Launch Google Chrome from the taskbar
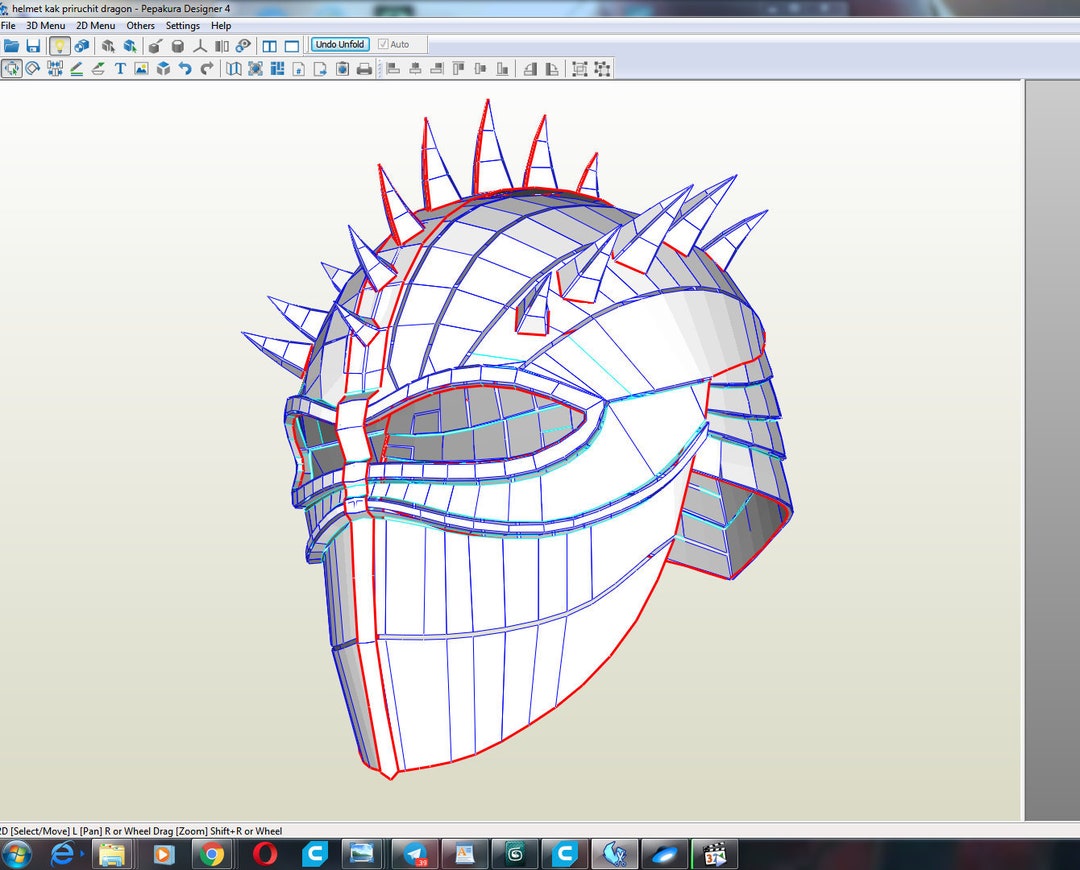 (x=211, y=855)
